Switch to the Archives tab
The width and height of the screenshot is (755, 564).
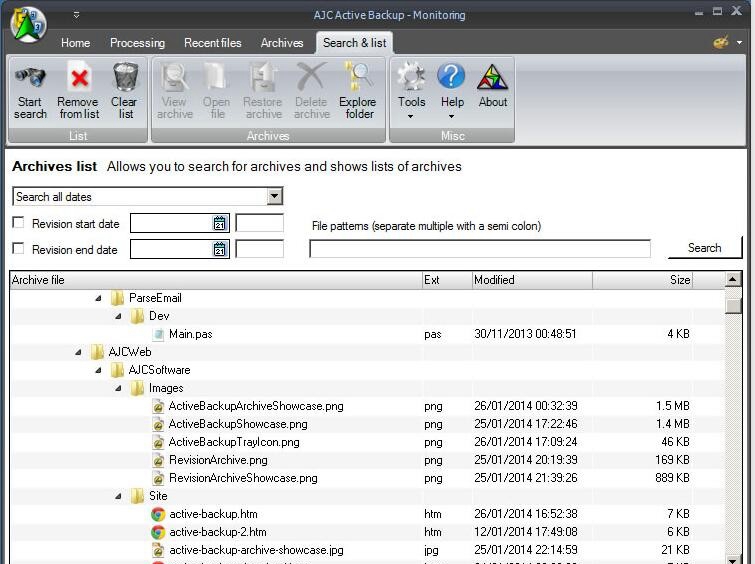tap(282, 43)
